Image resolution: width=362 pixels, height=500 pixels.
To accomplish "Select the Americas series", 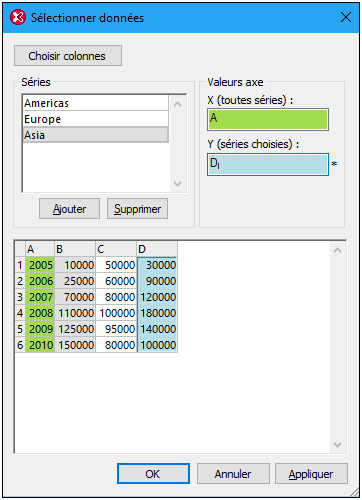I will [96, 103].
